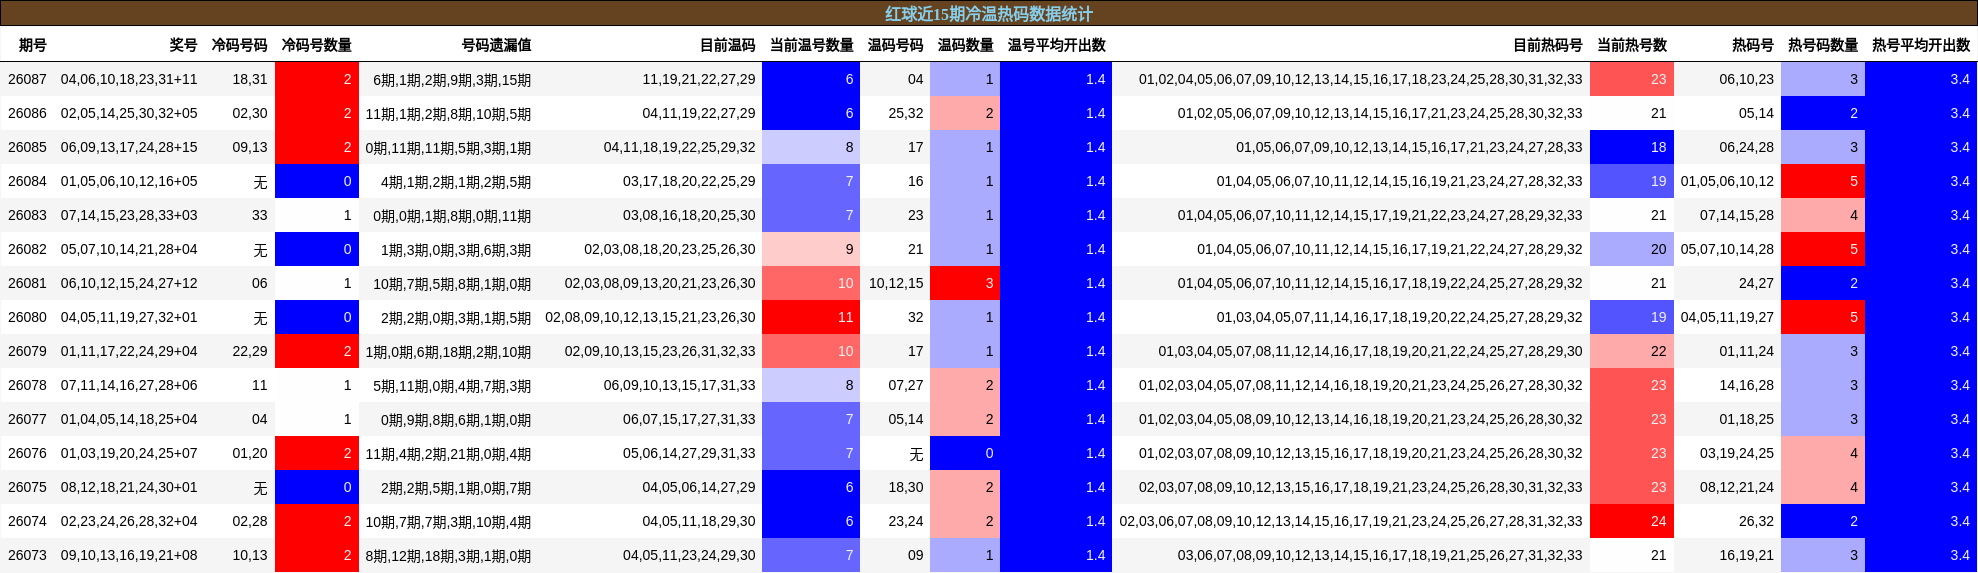1978x573 pixels.
Task: Click the 目前温码 column header
Action: pos(727,45)
